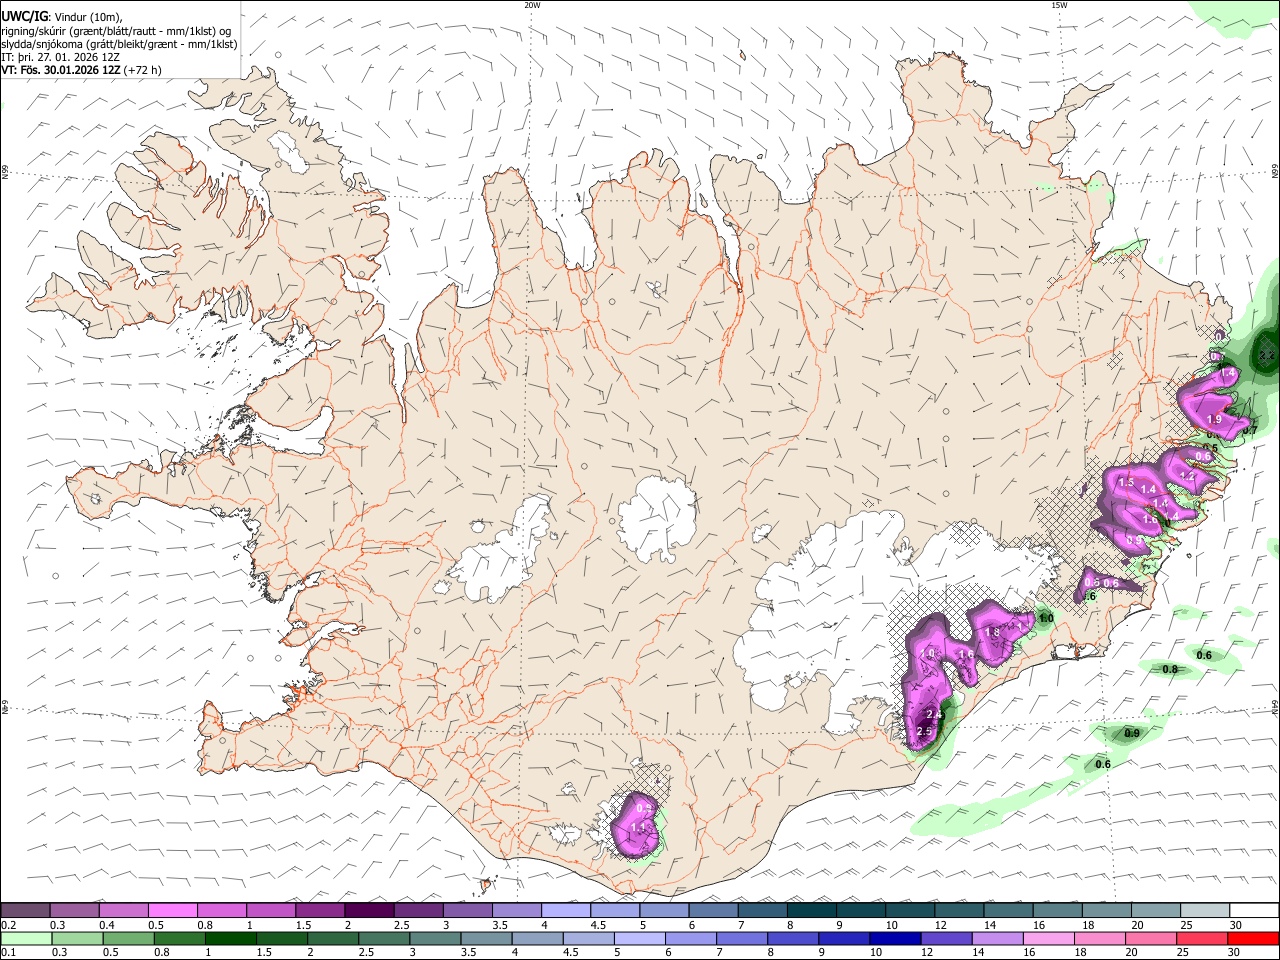
Task: Click the '0.1' label in the lower legend row
Action: (8, 953)
